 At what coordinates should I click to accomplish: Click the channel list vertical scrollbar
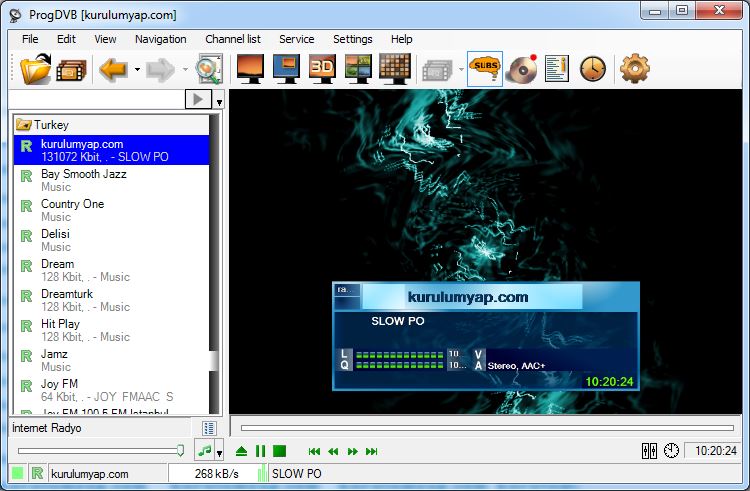214,263
